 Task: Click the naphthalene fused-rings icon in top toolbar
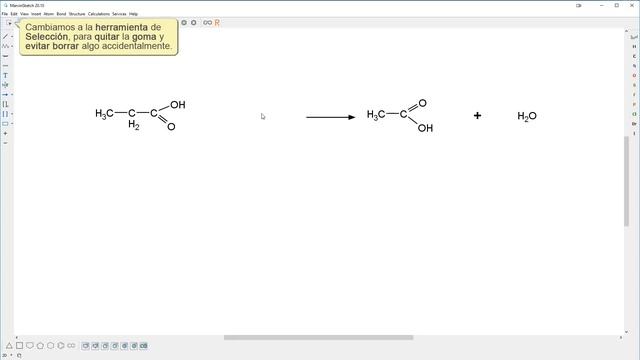click(207, 23)
